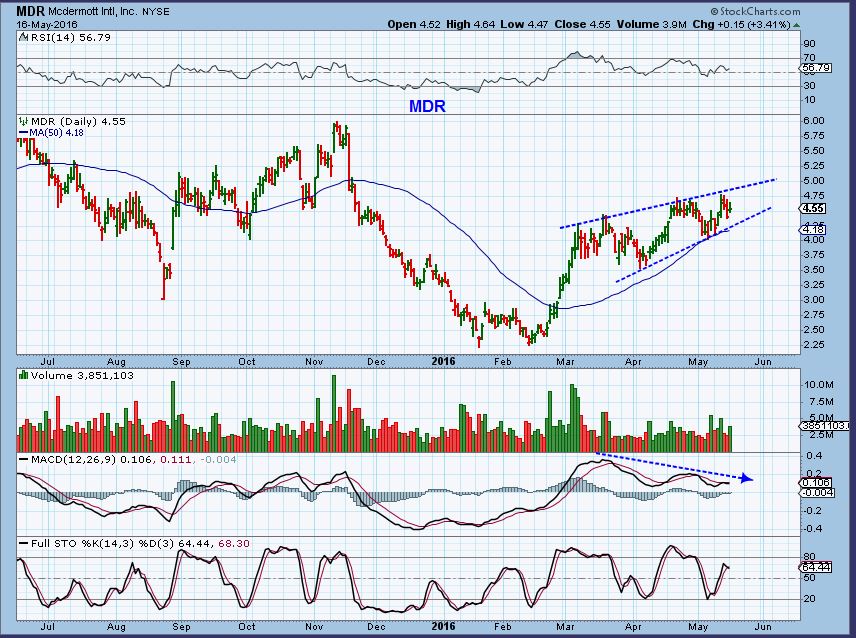This screenshot has width=856, height=638.
Task: Click the 6.00 price axis label
Action: tap(813, 121)
